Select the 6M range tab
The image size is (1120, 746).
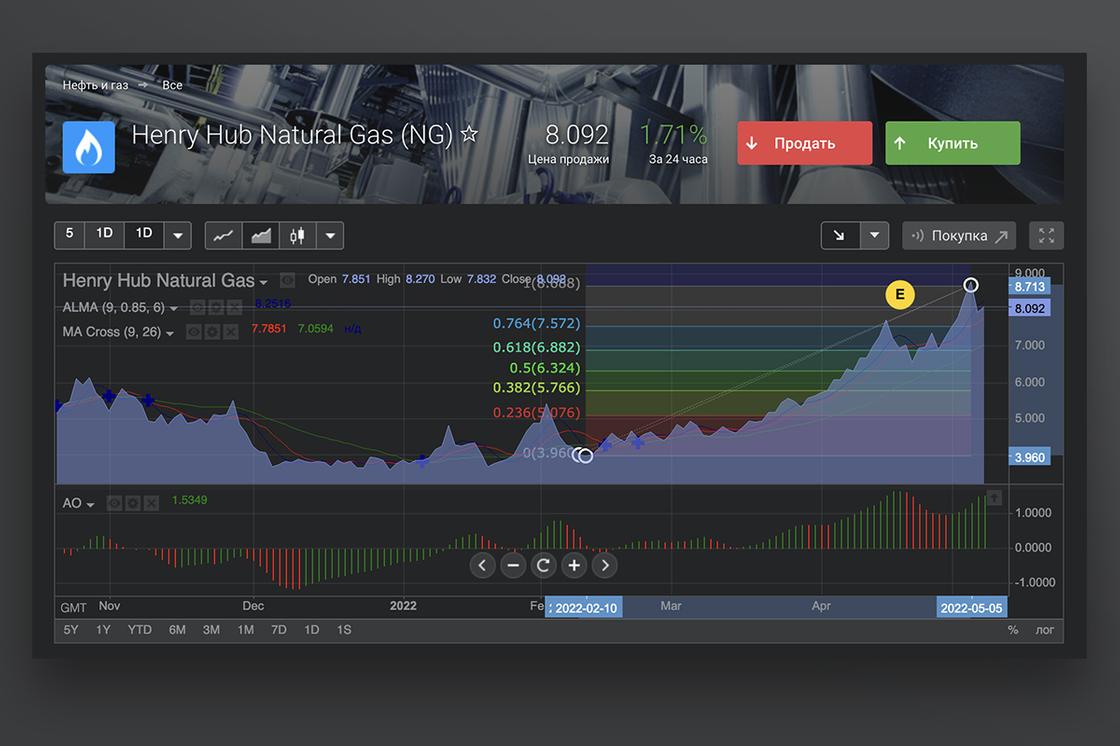pos(177,630)
